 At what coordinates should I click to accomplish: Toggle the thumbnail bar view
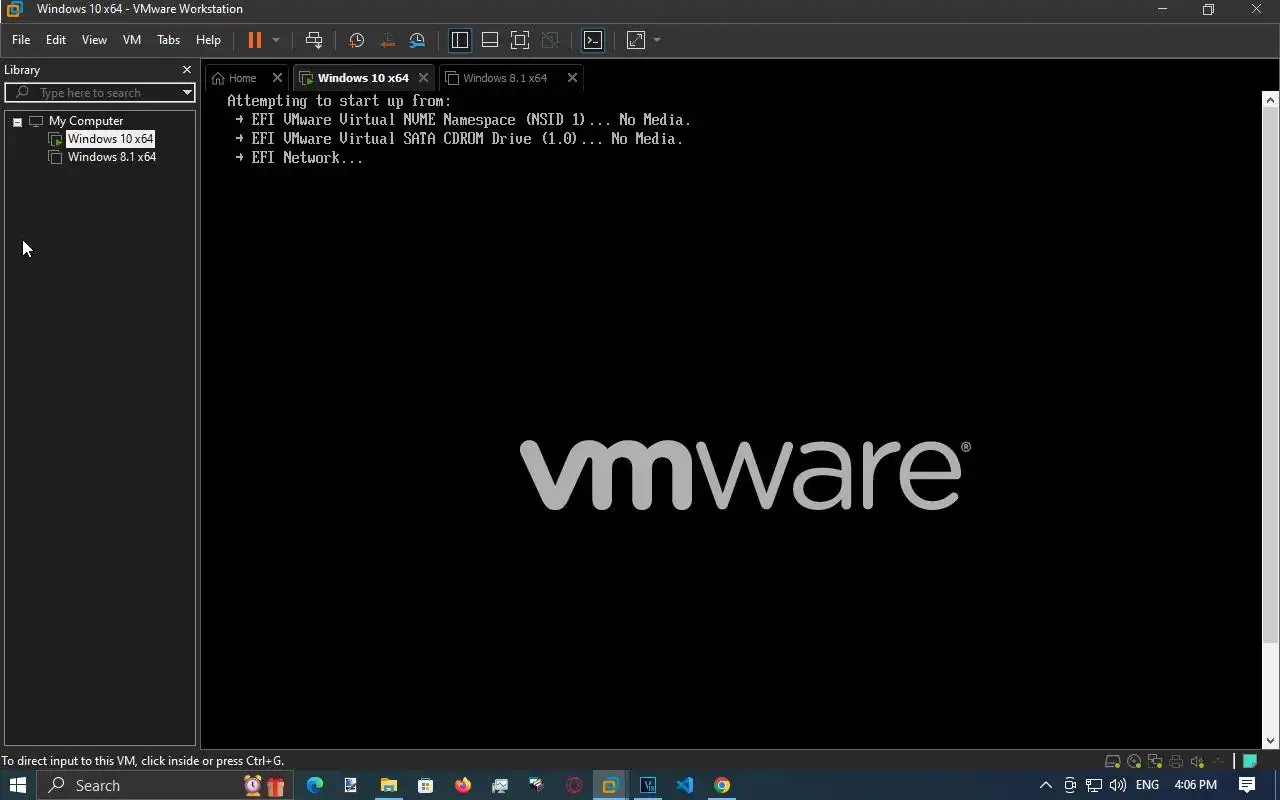(x=490, y=40)
